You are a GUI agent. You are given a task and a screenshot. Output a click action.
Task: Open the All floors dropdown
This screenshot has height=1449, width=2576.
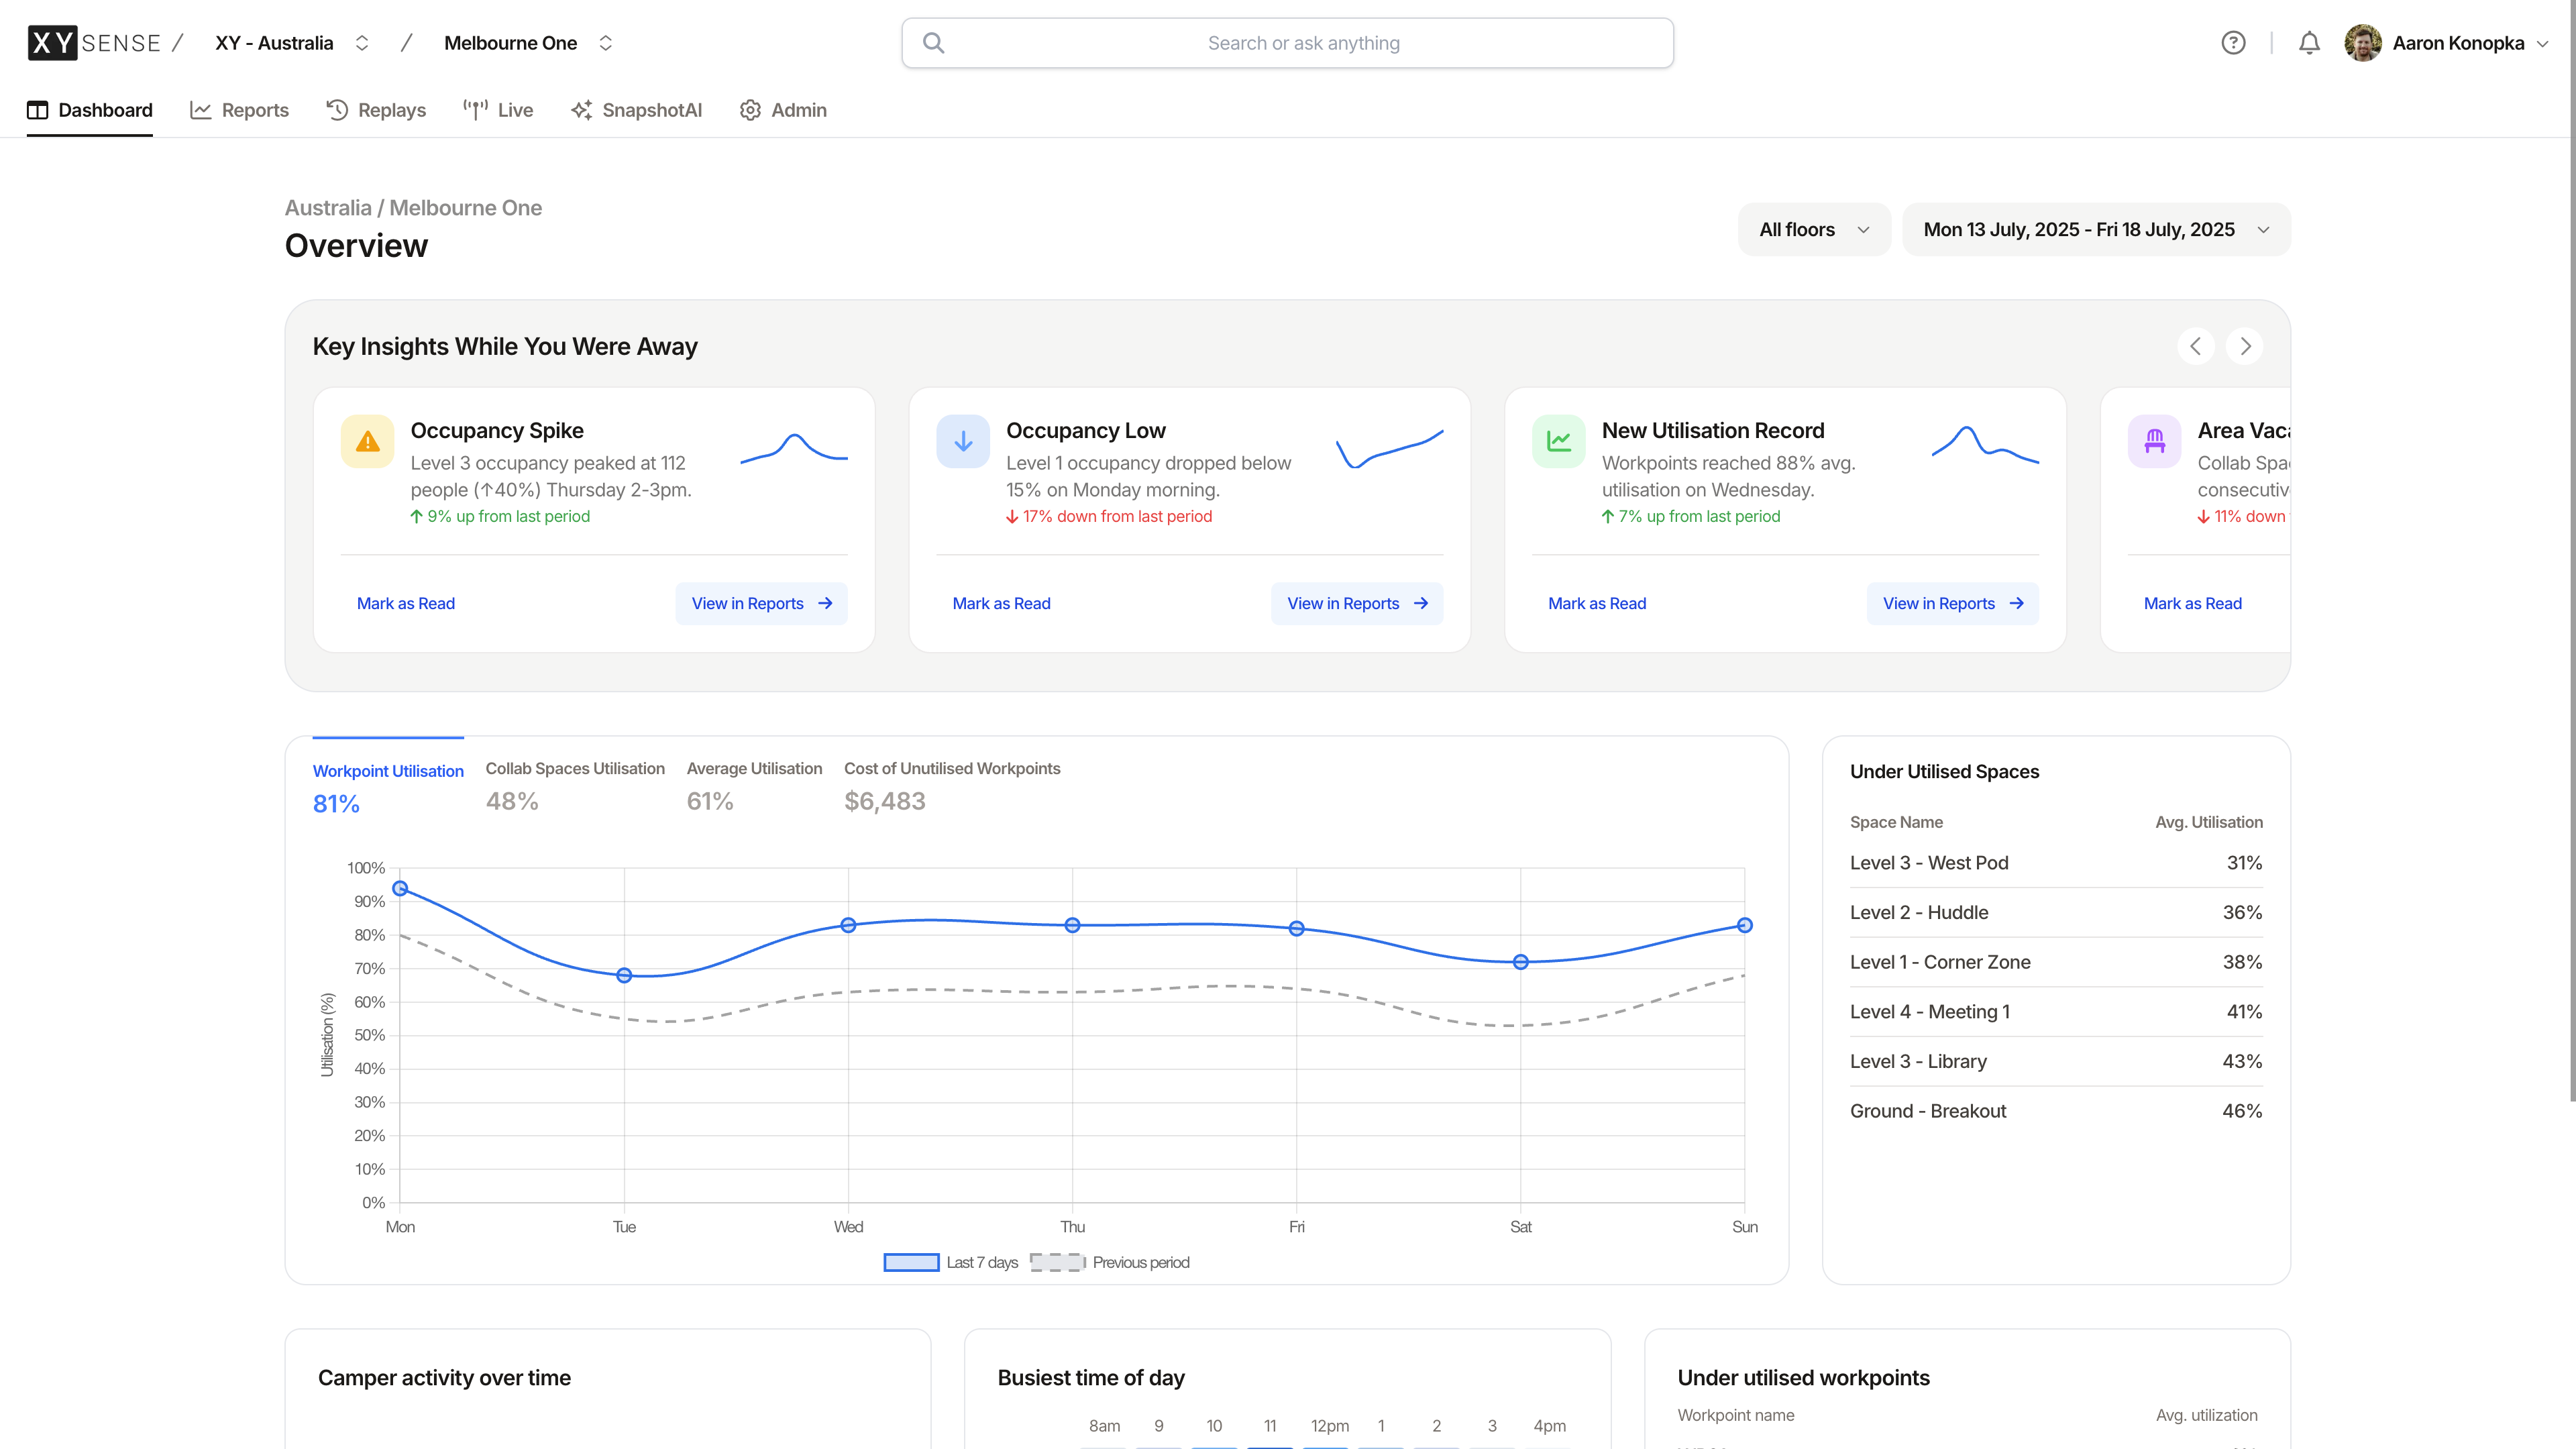(1814, 229)
